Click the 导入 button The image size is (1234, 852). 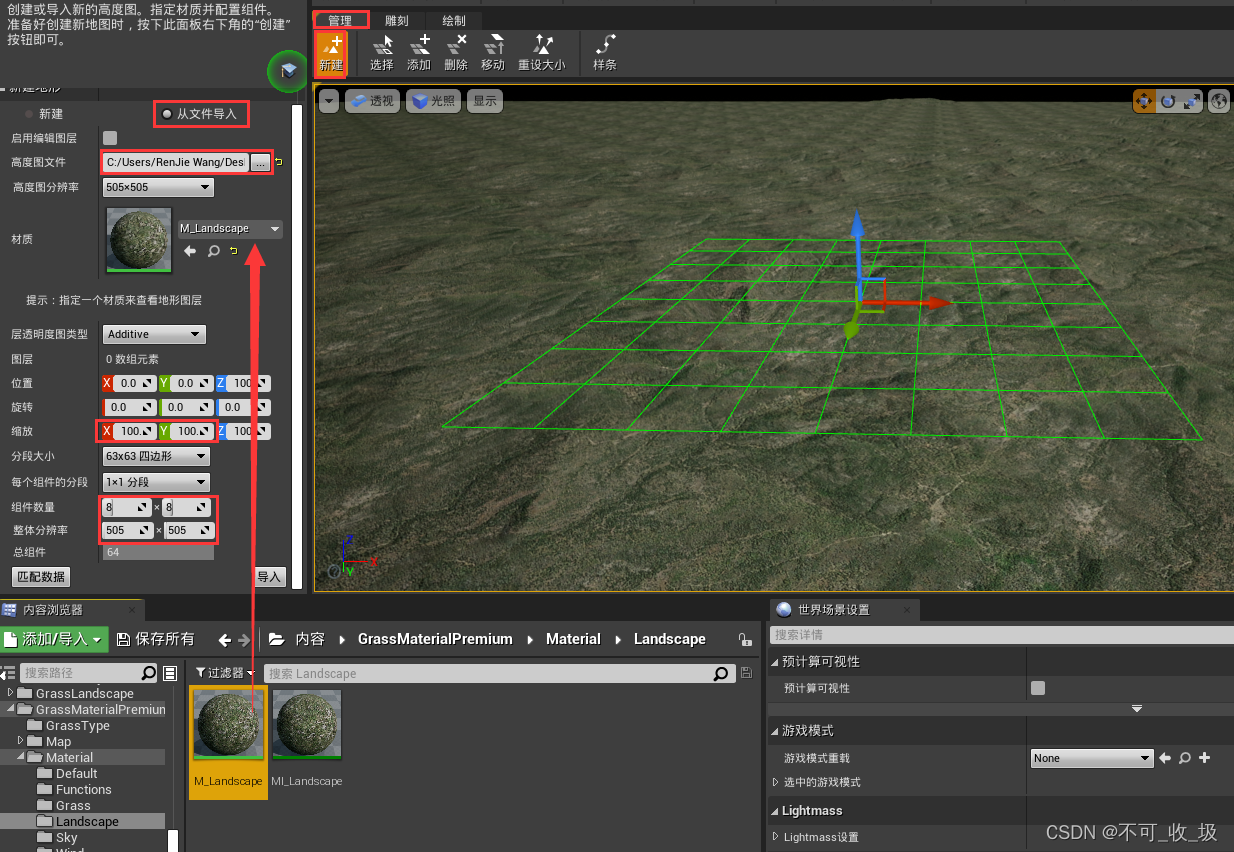(269, 577)
